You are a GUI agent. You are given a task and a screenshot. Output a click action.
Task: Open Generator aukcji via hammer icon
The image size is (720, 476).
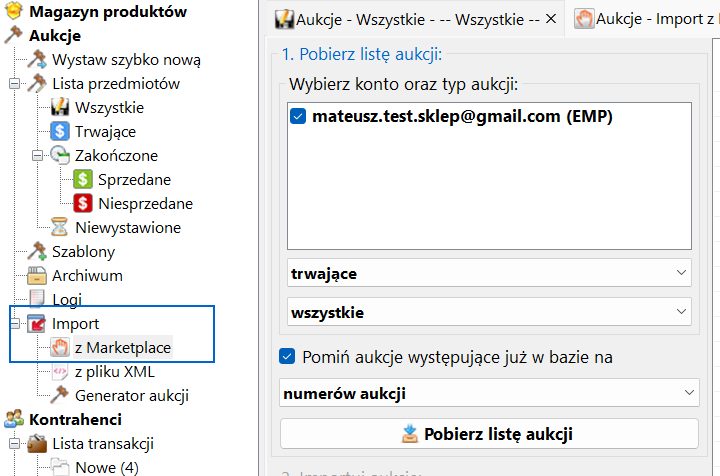point(60,396)
